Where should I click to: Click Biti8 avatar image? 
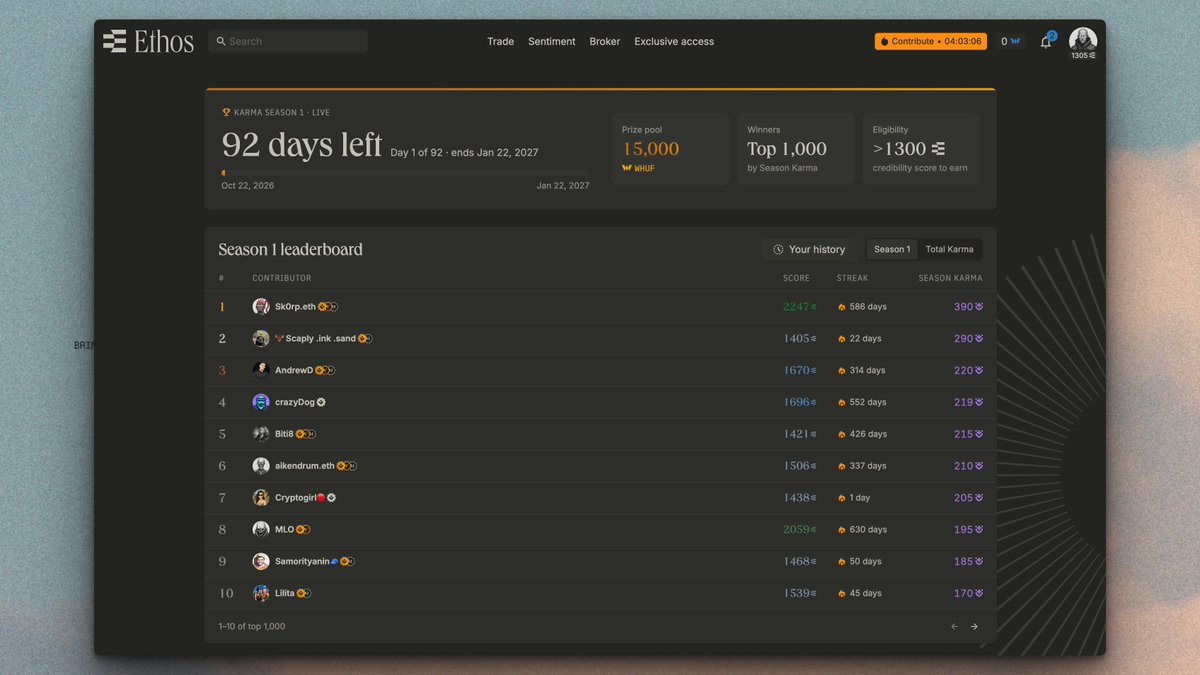(261, 434)
